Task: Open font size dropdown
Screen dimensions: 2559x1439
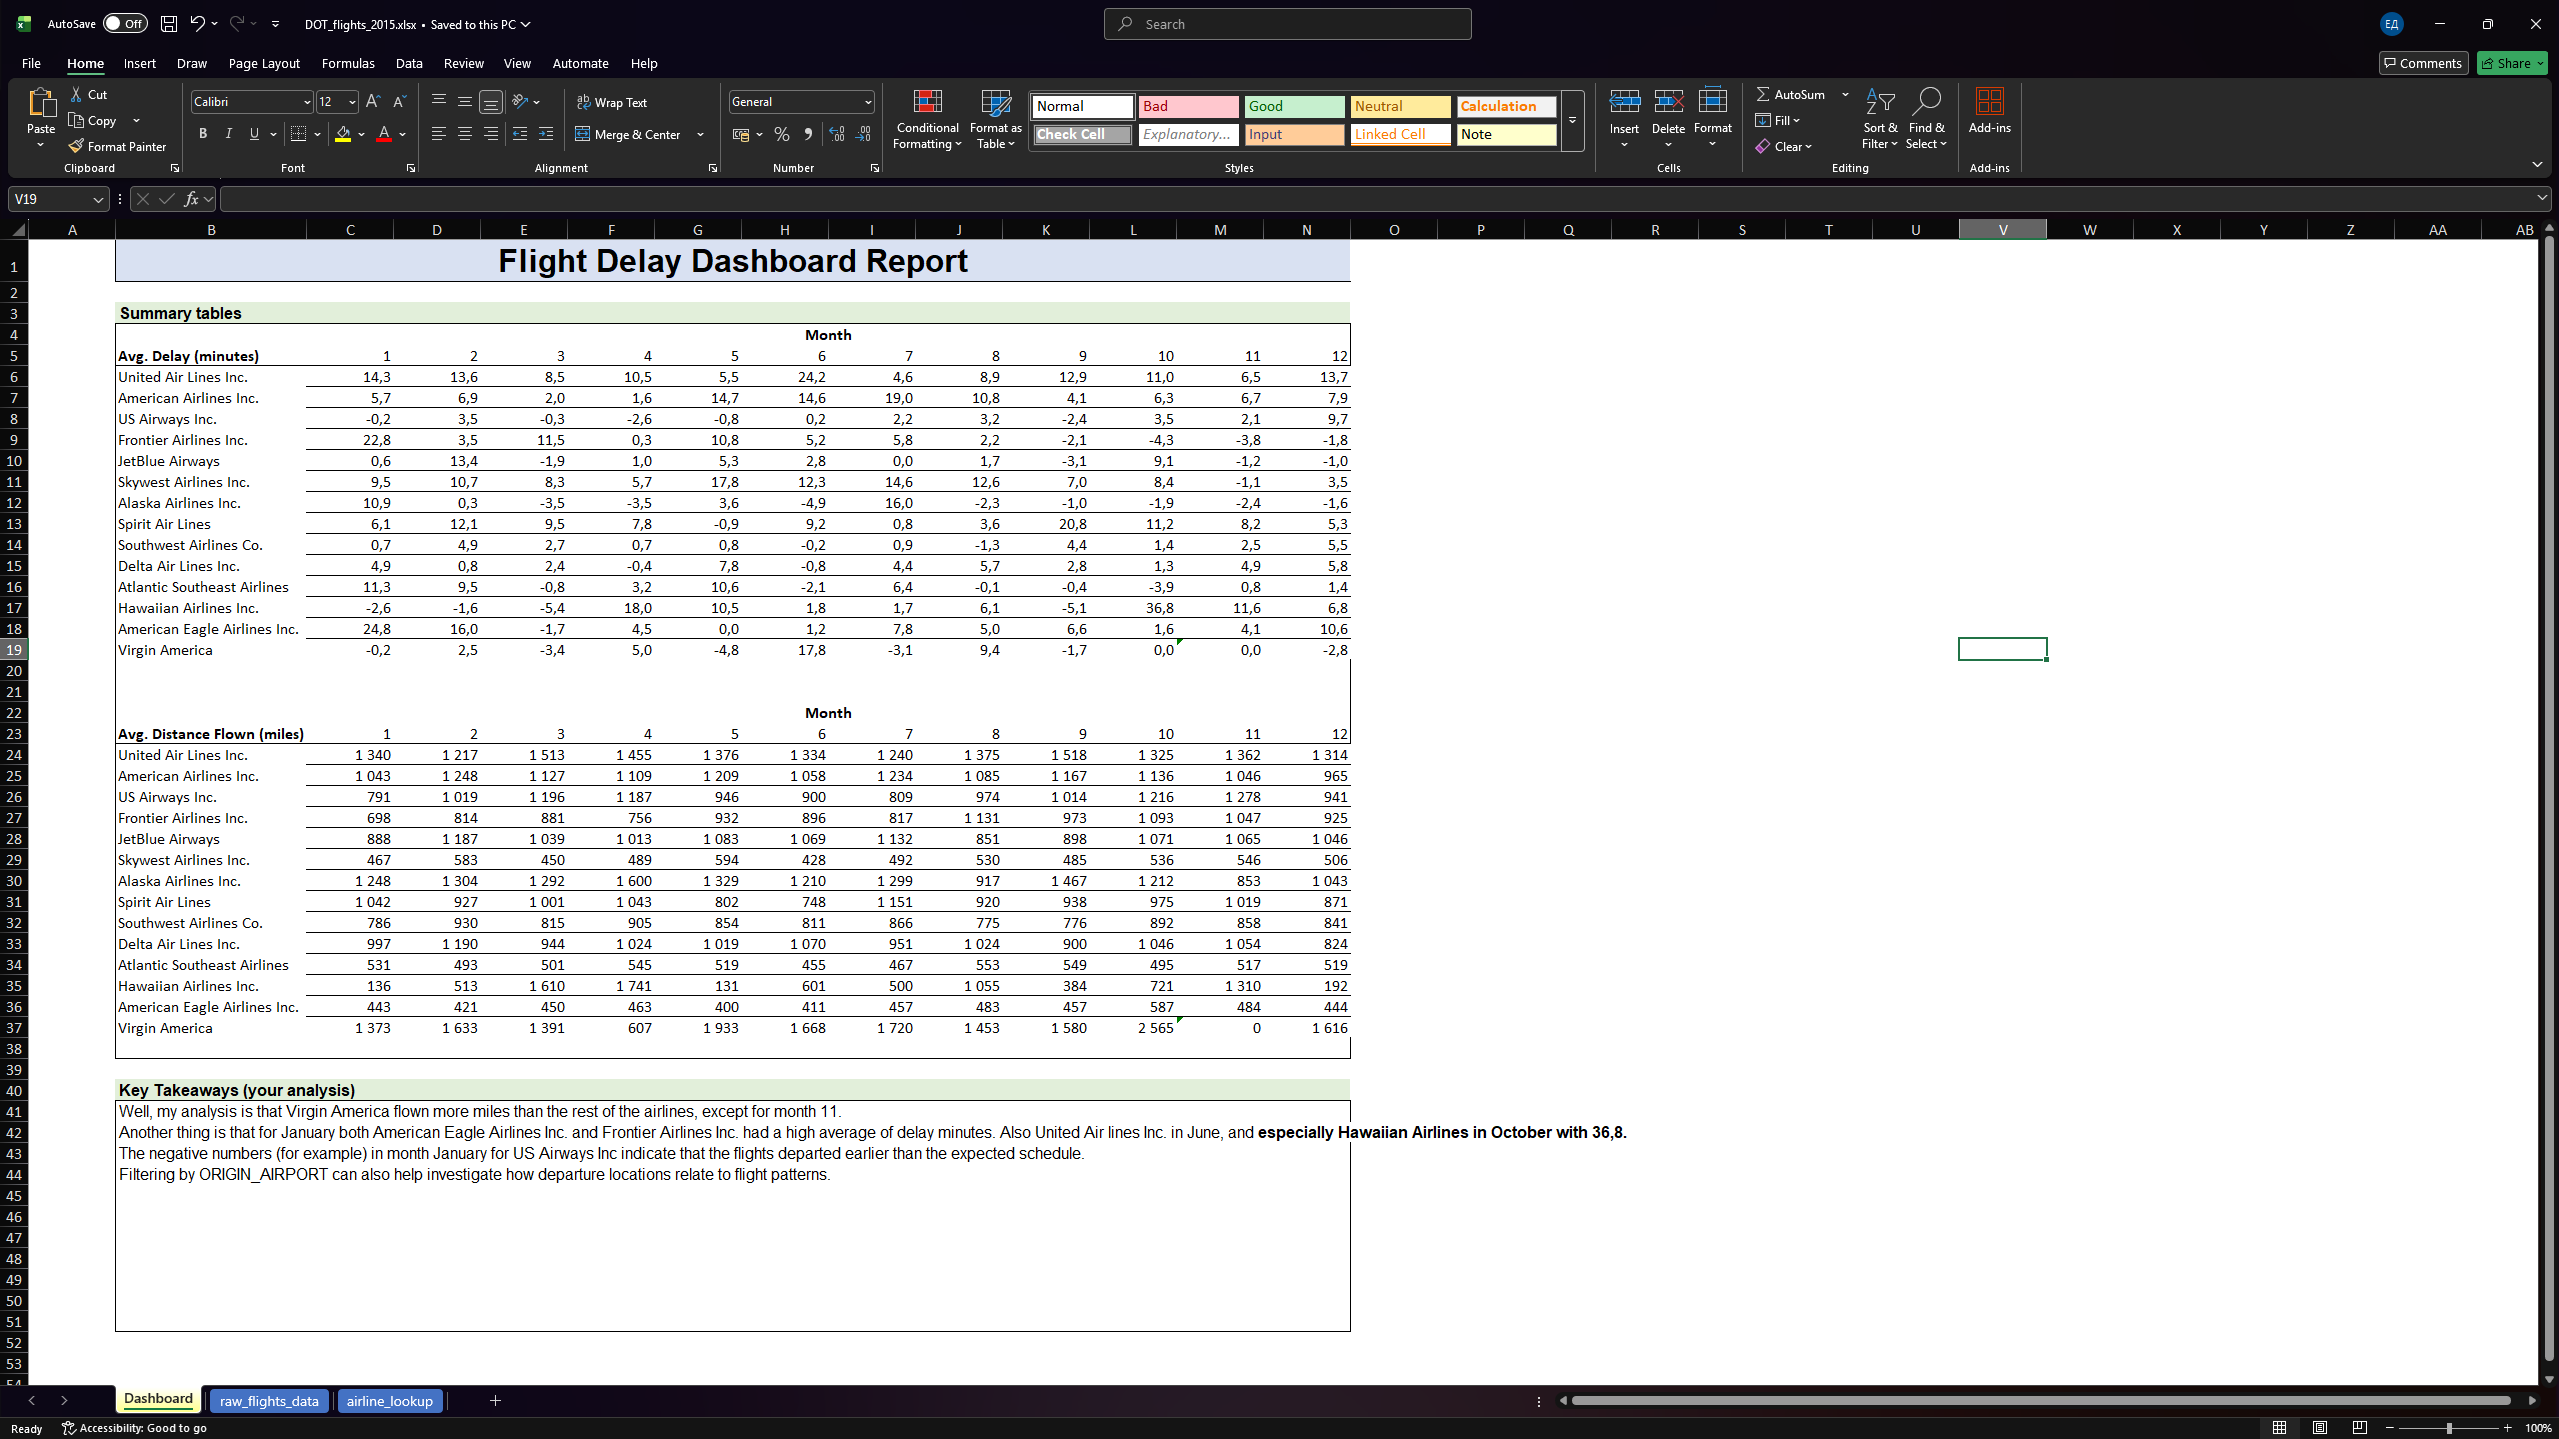Action: coord(352,102)
